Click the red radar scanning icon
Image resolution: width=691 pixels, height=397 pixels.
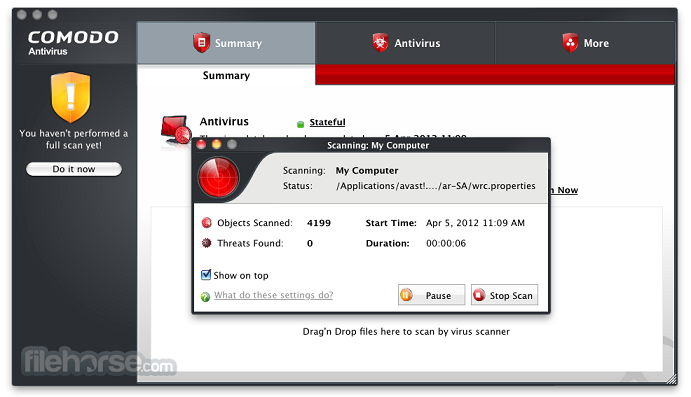[x=219, y=177]
